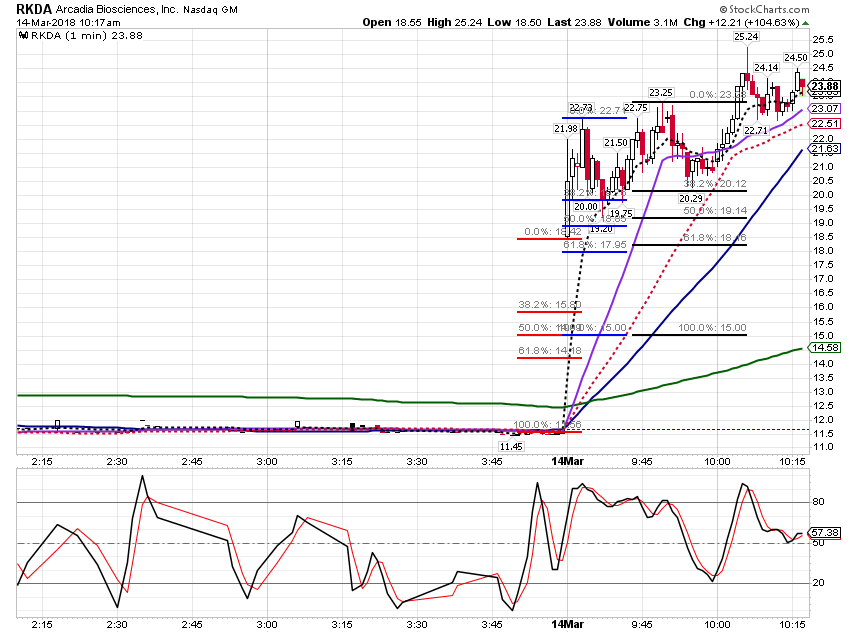Click the 61.8%: 14.18 Fibonacci label
This screenshot has width=850, height=633.
tap(550, 351)
